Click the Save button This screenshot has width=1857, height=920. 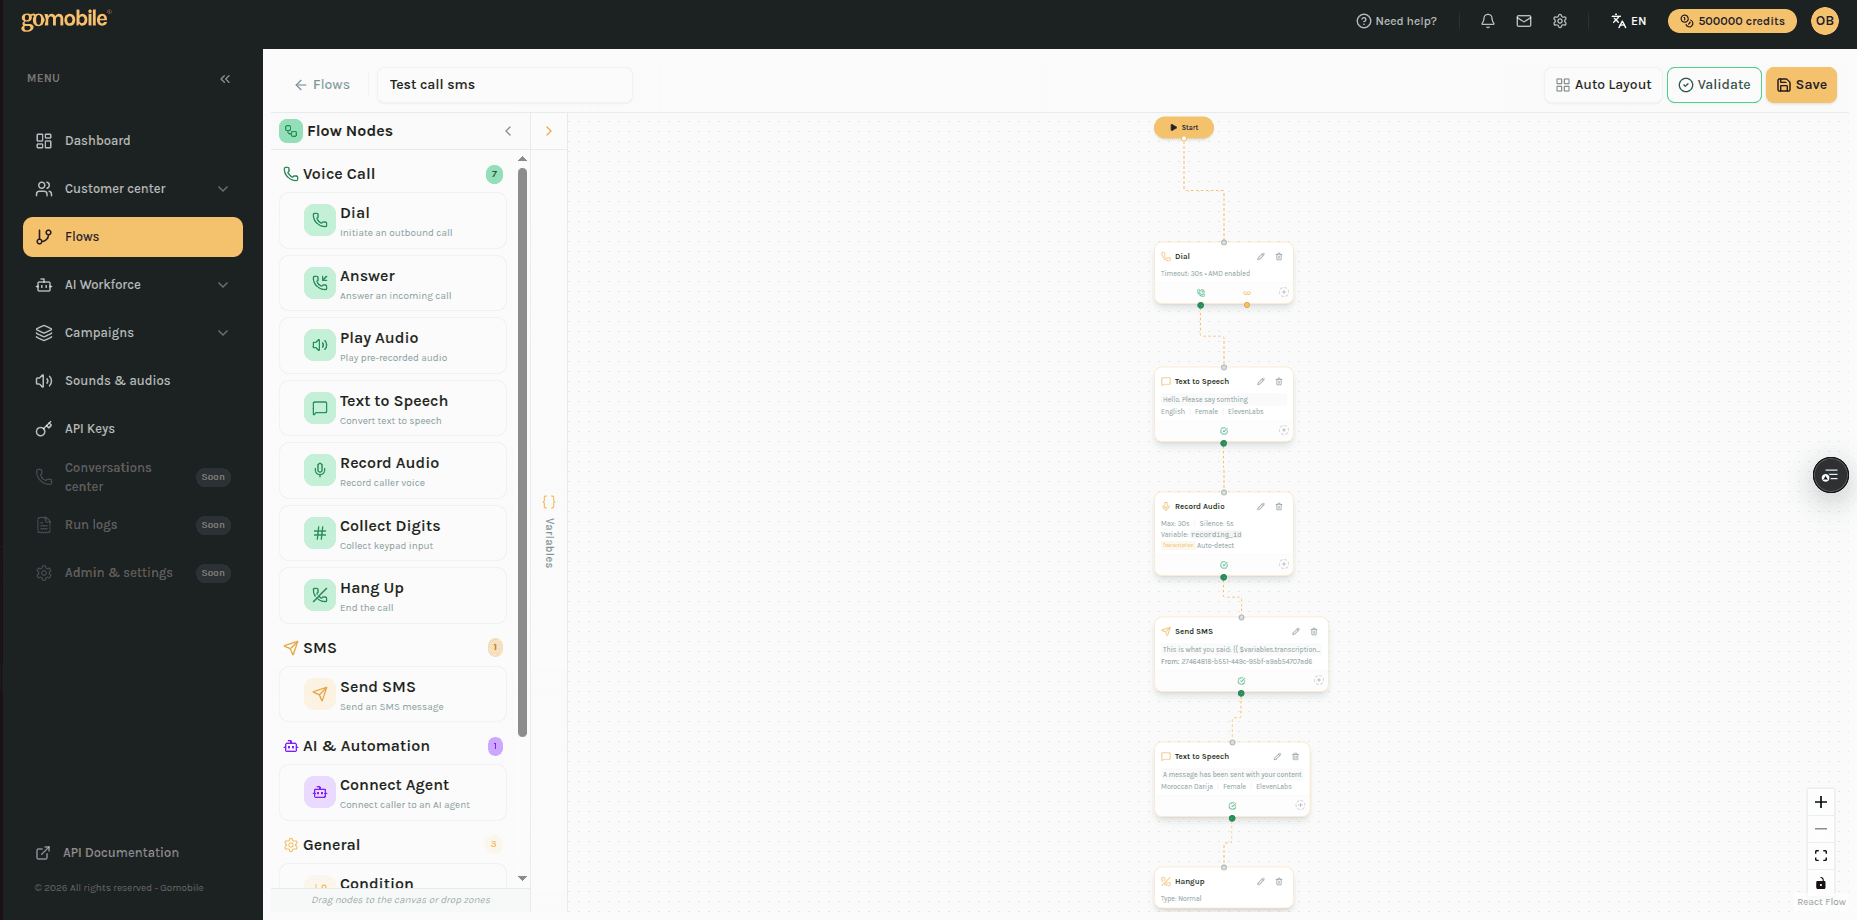[x=1801, y=85]
